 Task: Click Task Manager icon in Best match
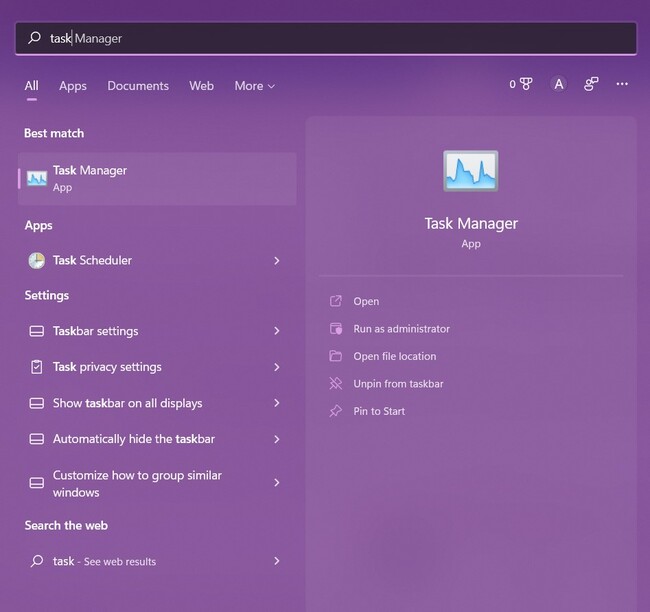37,179
